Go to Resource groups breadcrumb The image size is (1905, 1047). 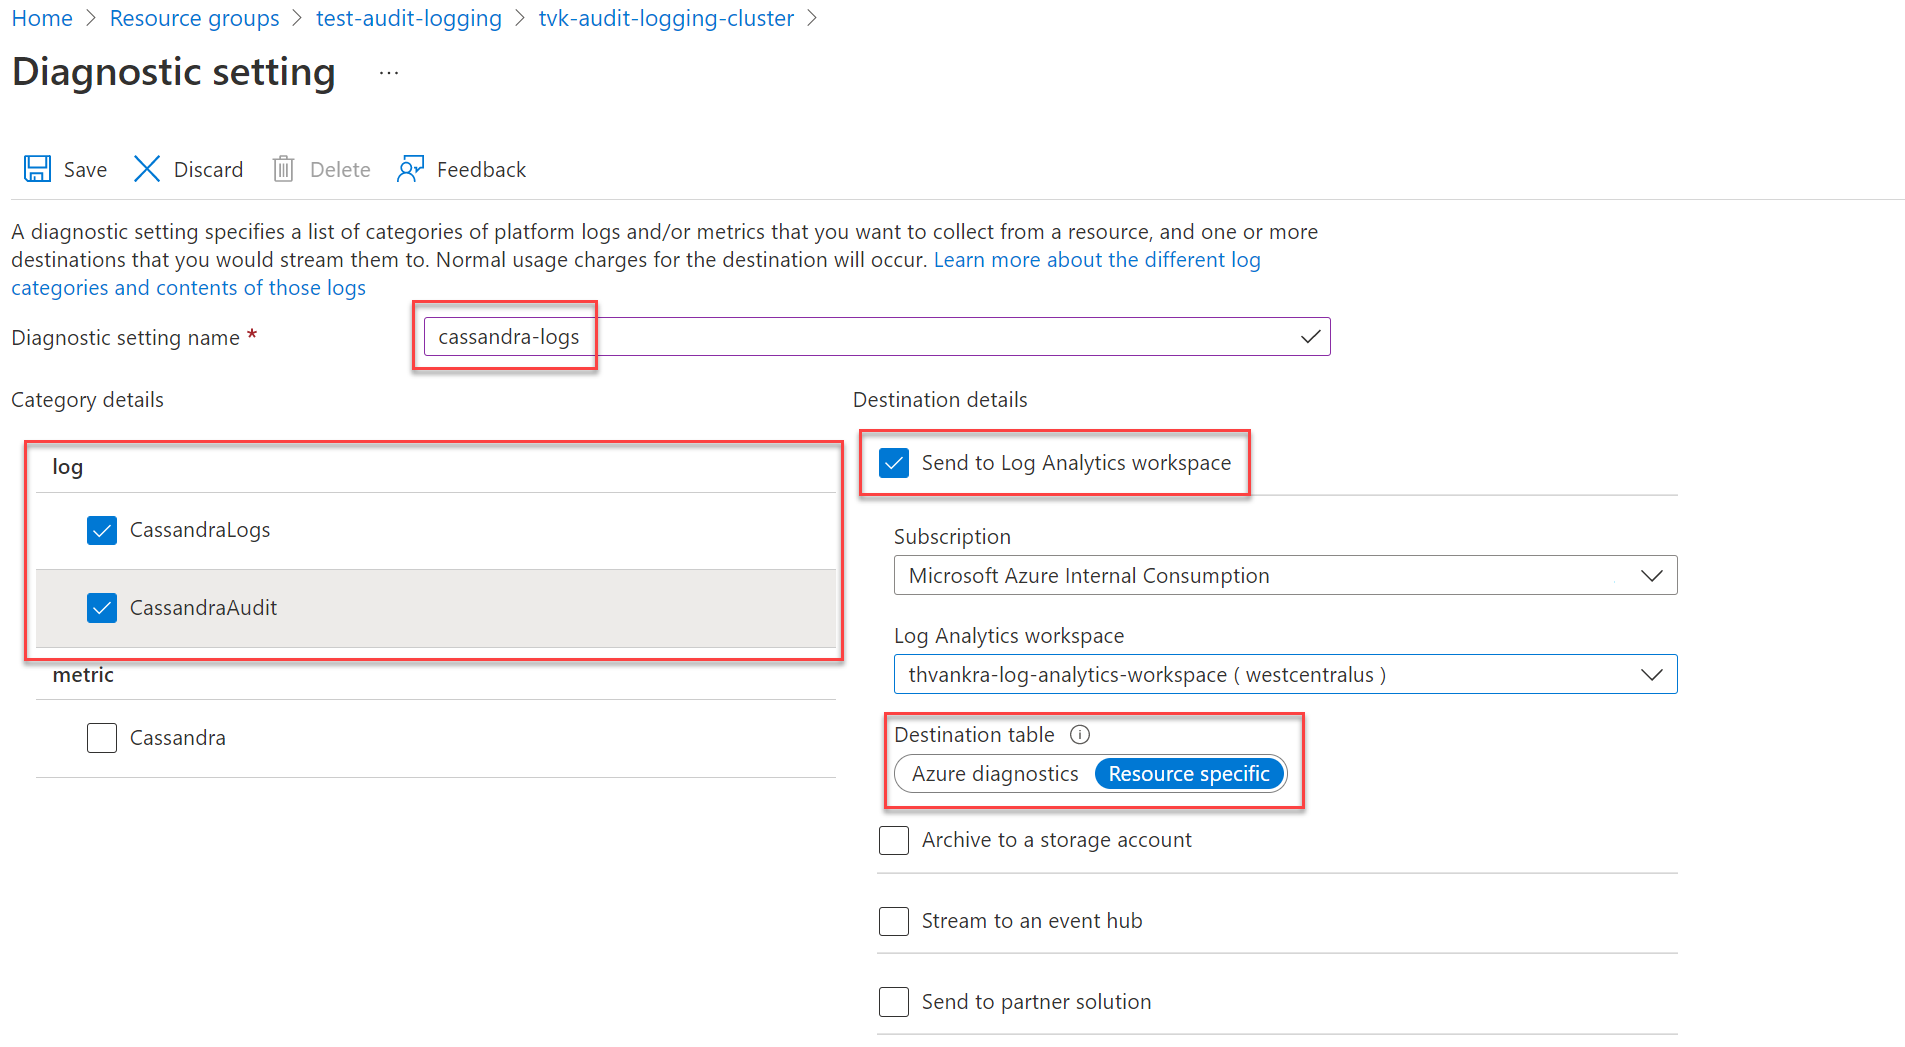(194, 18)
